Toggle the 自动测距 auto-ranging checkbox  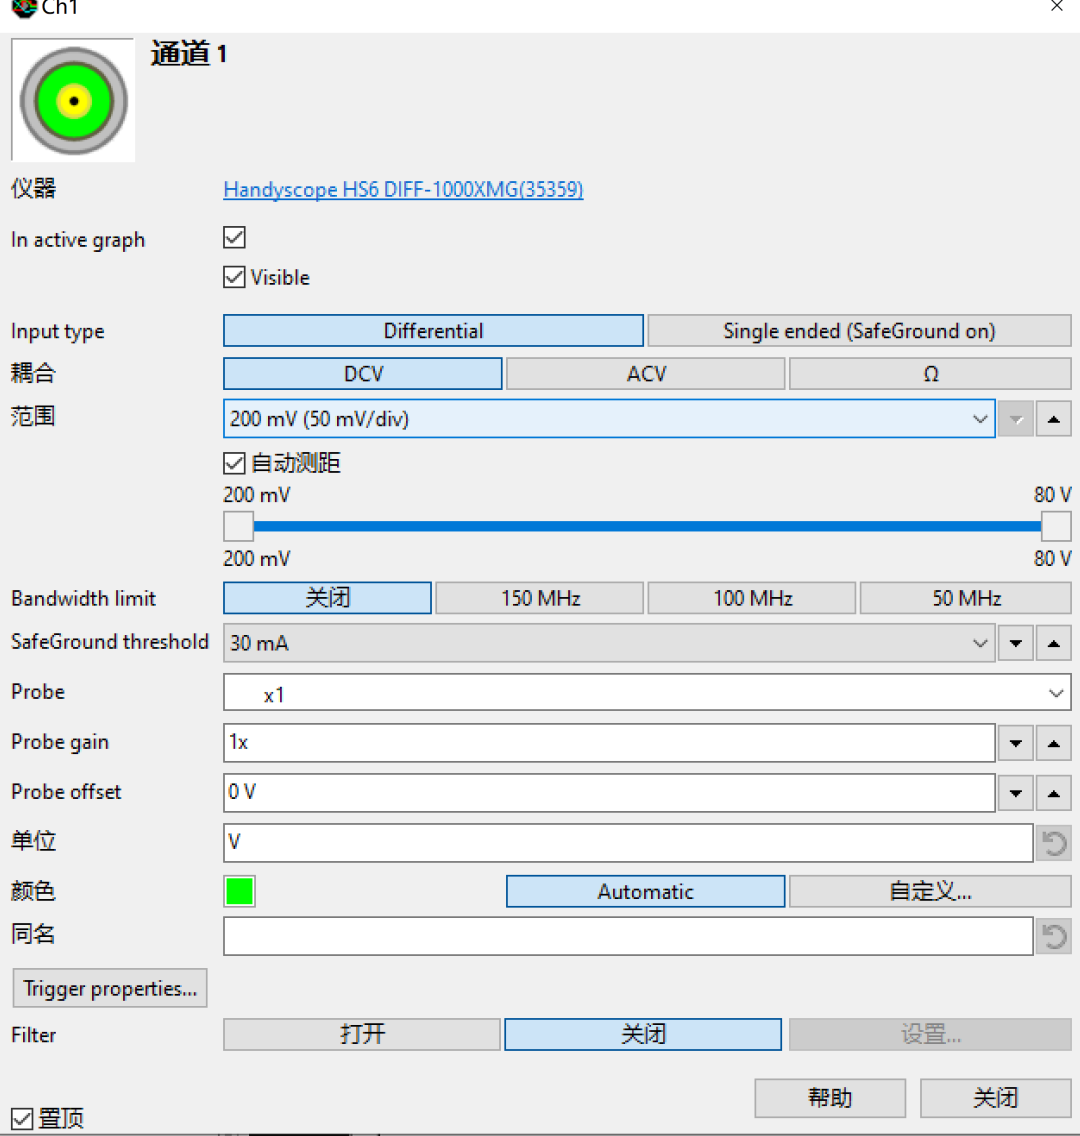point(235,463)
